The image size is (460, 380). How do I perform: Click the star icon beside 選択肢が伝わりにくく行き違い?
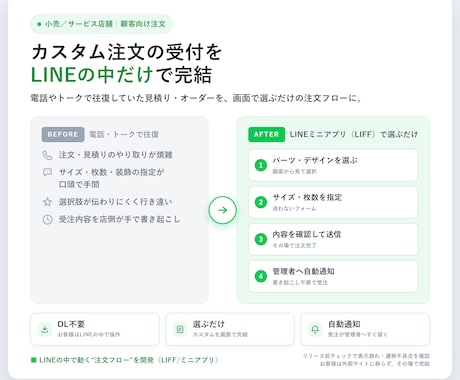47,202
